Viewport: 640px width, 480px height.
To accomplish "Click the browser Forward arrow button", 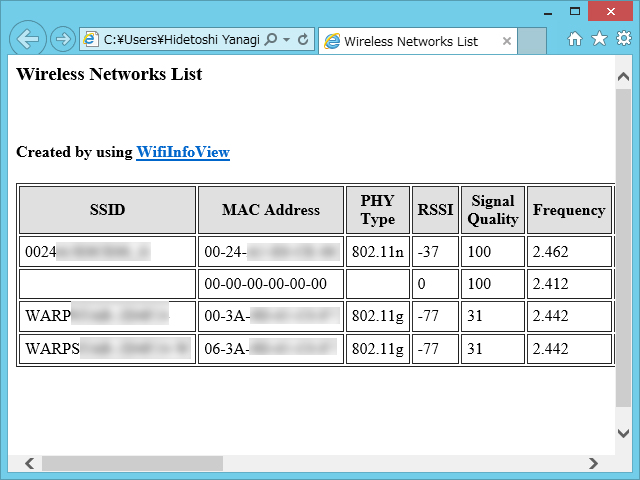I will [63, 40].
